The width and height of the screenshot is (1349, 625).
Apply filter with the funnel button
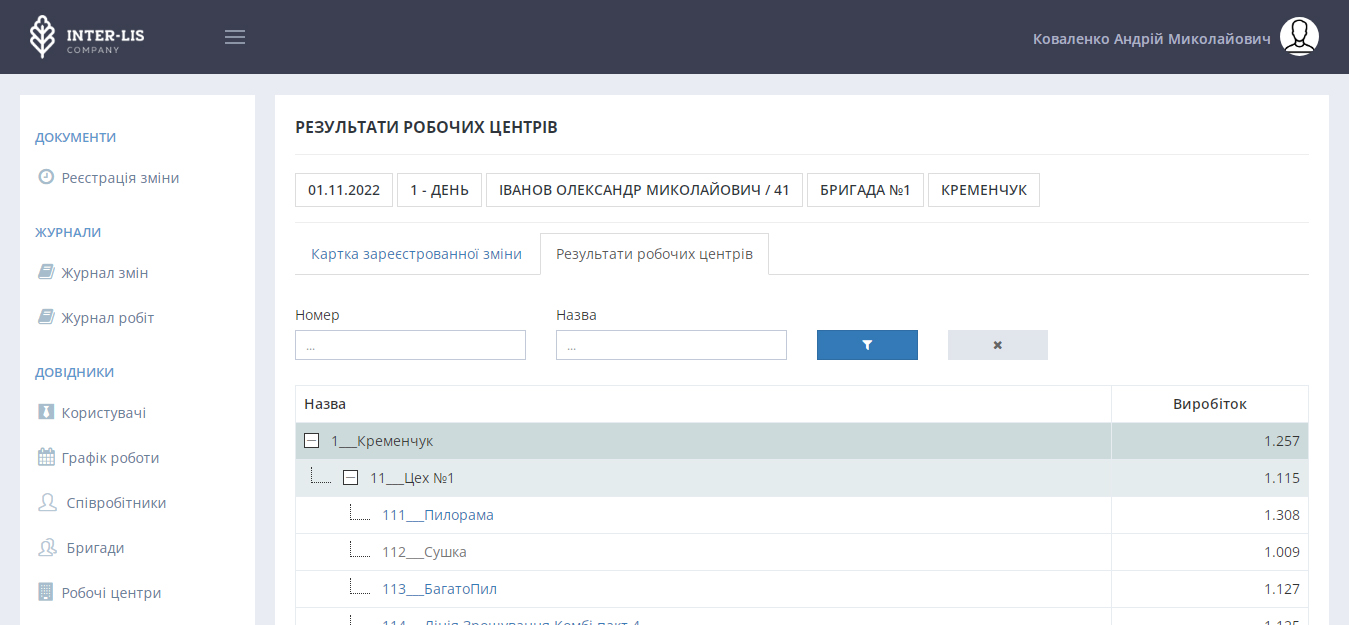tap(867, 345)
